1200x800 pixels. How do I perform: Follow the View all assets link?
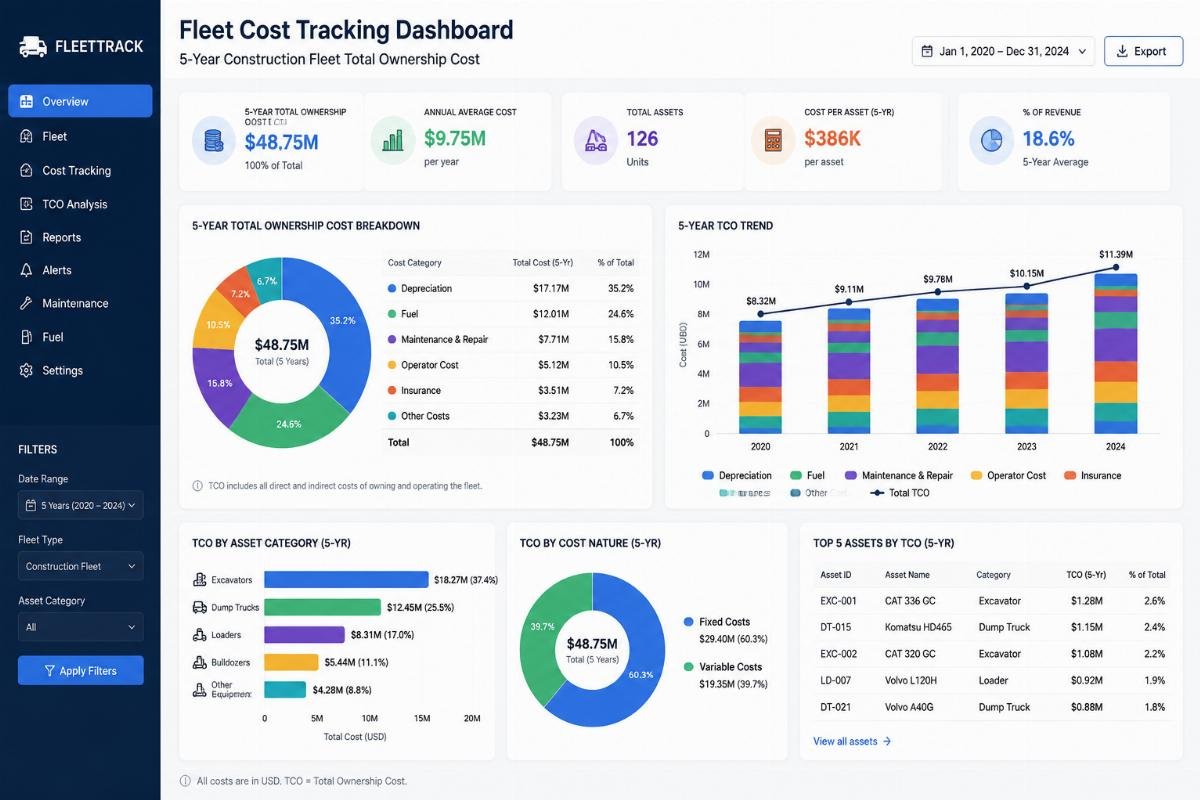coord(852,741)
